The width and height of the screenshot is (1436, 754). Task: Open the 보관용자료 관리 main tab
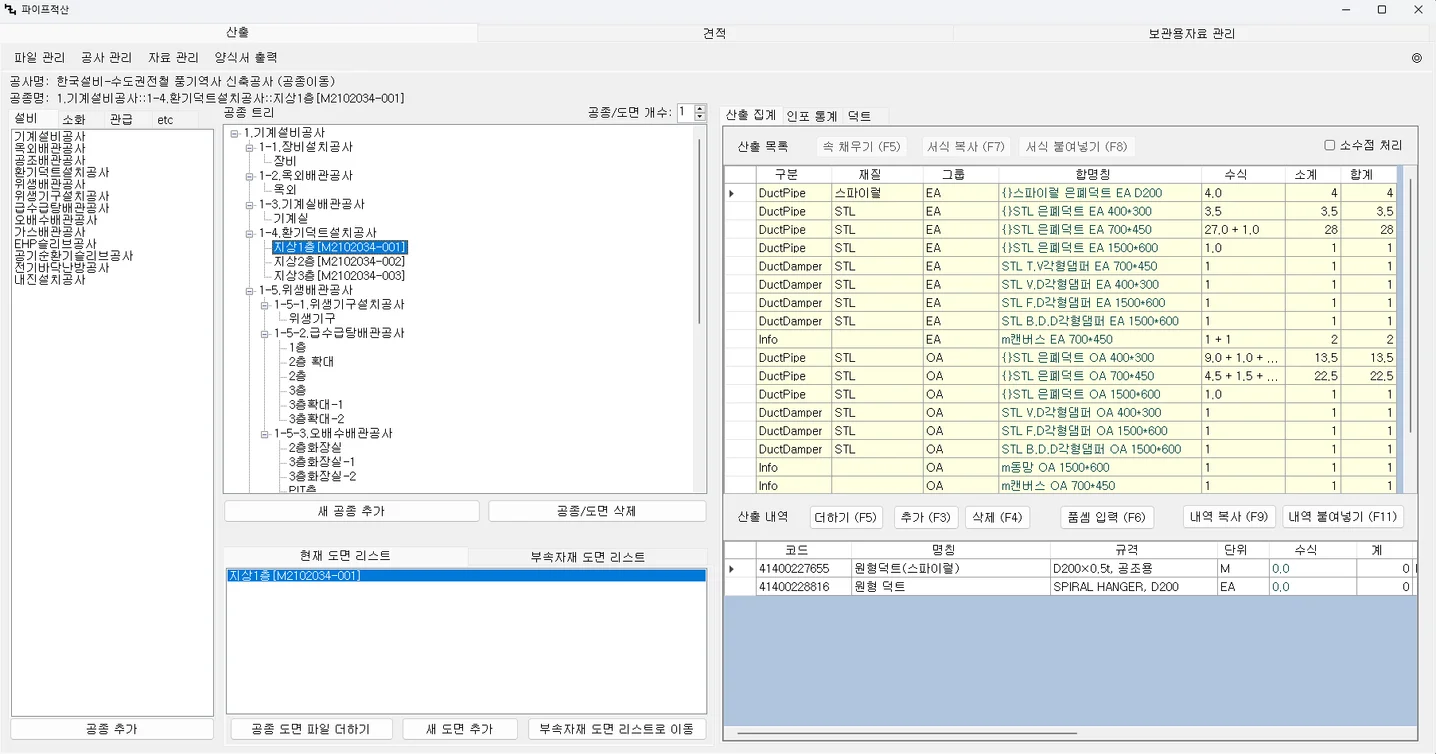[x=1192, y=33]
